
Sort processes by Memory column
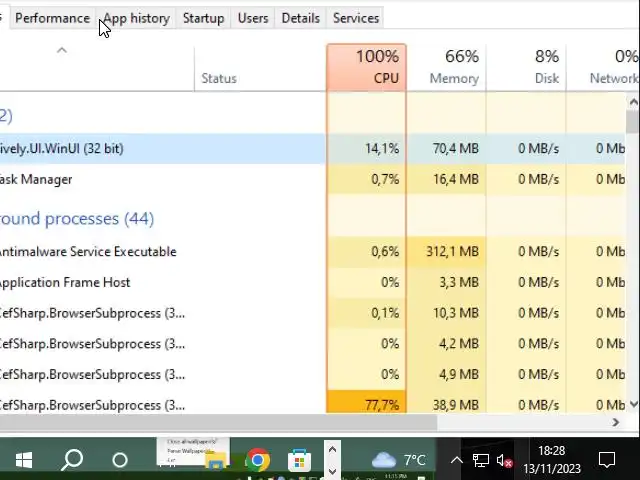coord(446,67)
